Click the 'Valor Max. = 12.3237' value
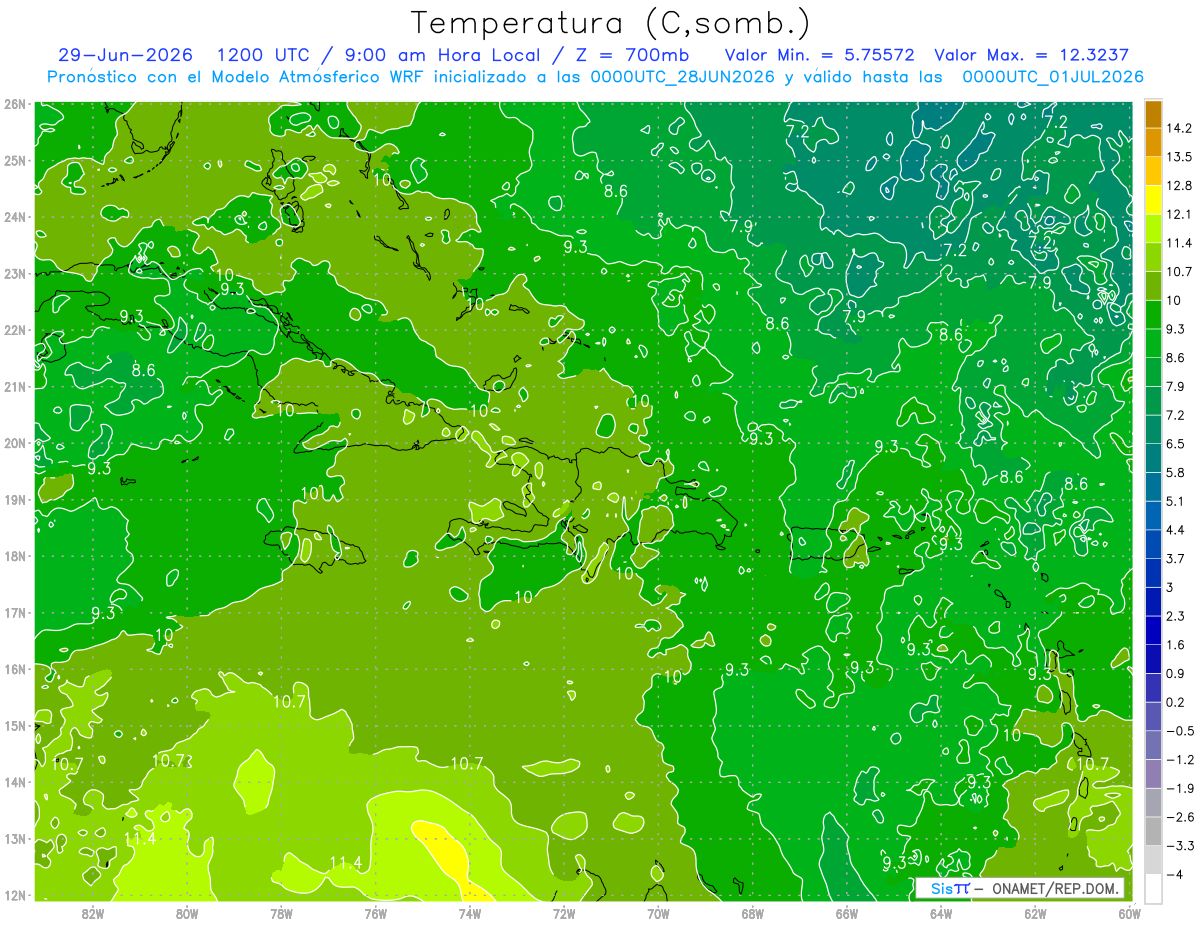Viewport: 1200px width, 927px height. (x=1031, y=55)
